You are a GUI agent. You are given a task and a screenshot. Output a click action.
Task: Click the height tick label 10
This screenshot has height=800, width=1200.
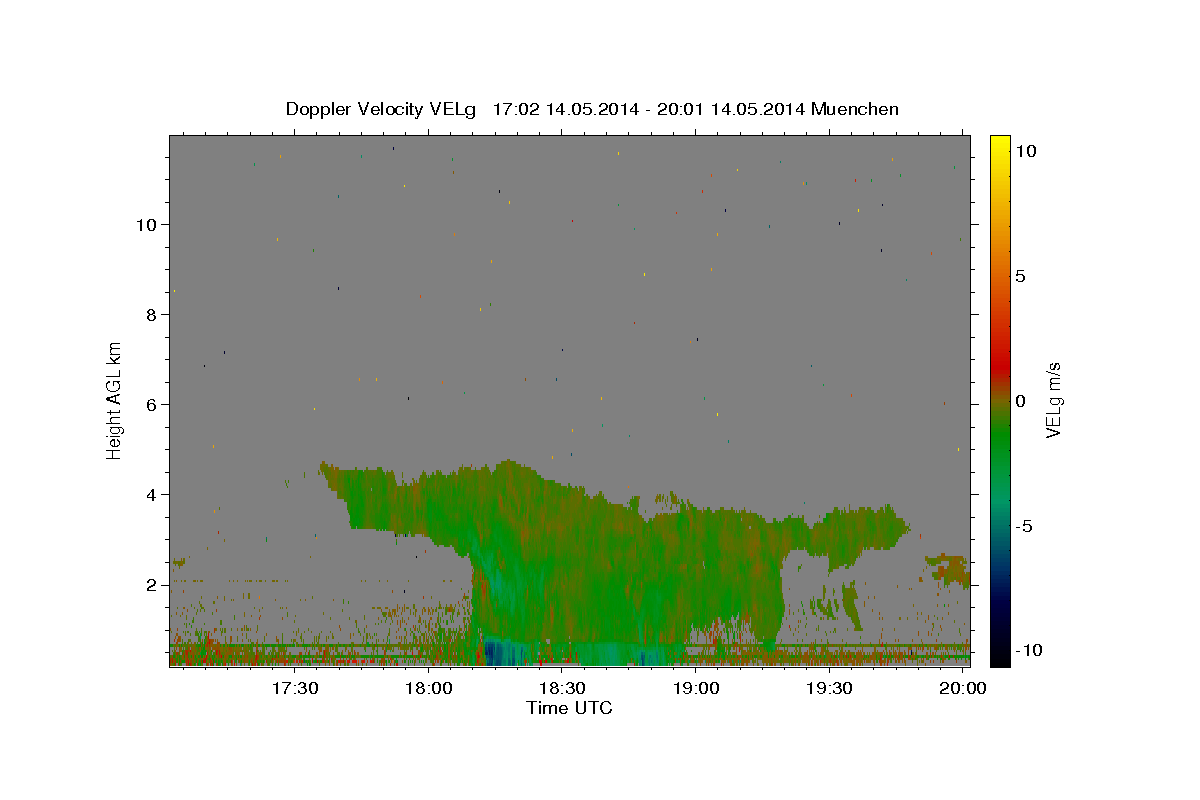pyautogui.click(x=145, y=225)
